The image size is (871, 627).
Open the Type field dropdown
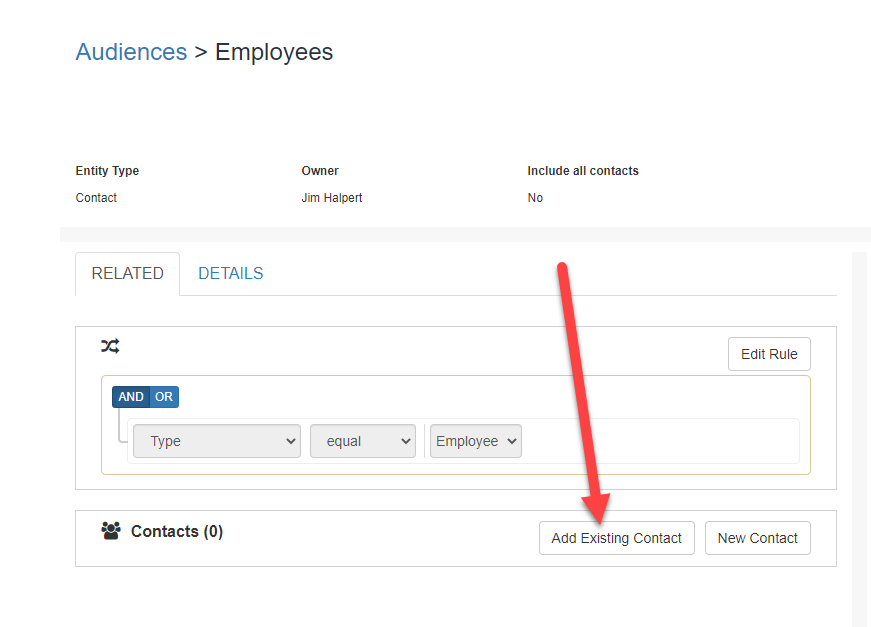217,441
